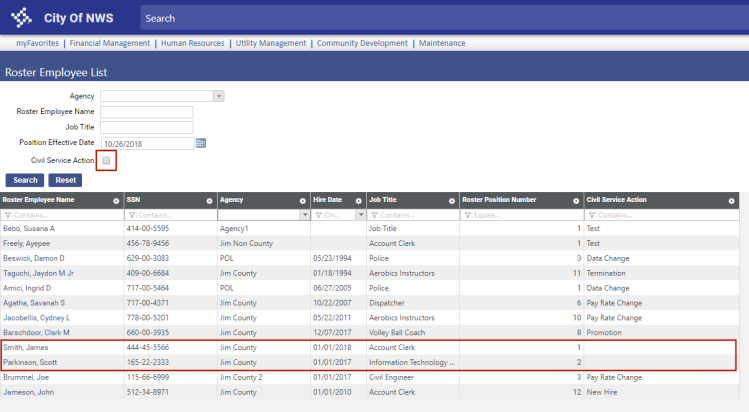Open gear menu for Civil Service Action column
The image size is (749, 412).
tap(733, 201)
